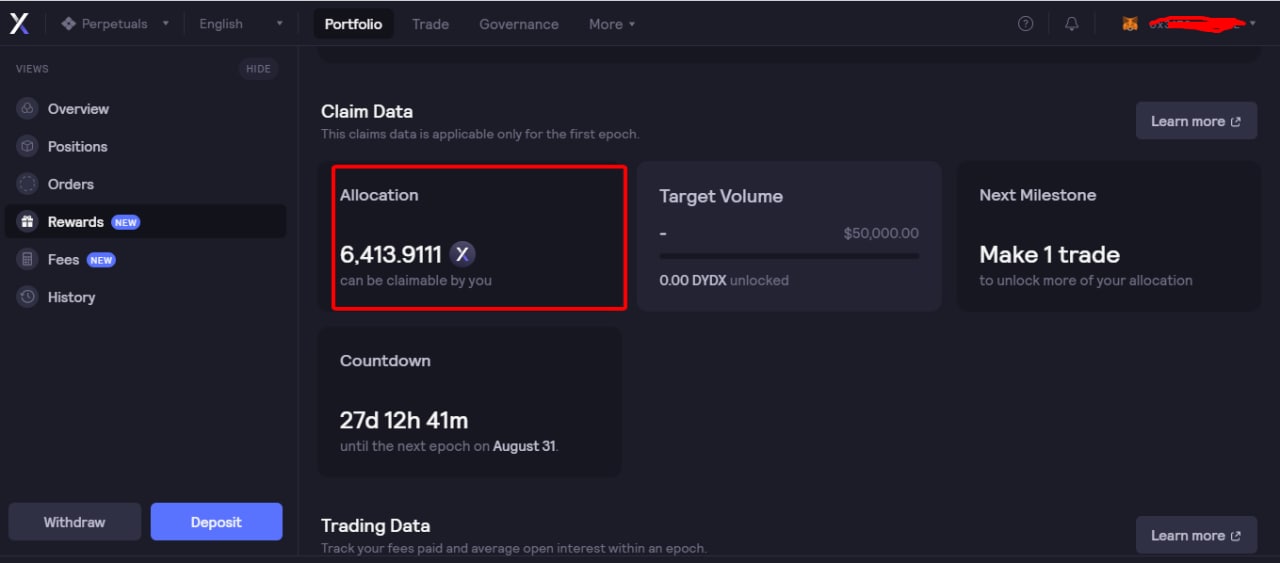The height and width of the screenshot is (563, 1280).
Task: Click the 0.00 DYDX unlocked text
Action: 724,280
